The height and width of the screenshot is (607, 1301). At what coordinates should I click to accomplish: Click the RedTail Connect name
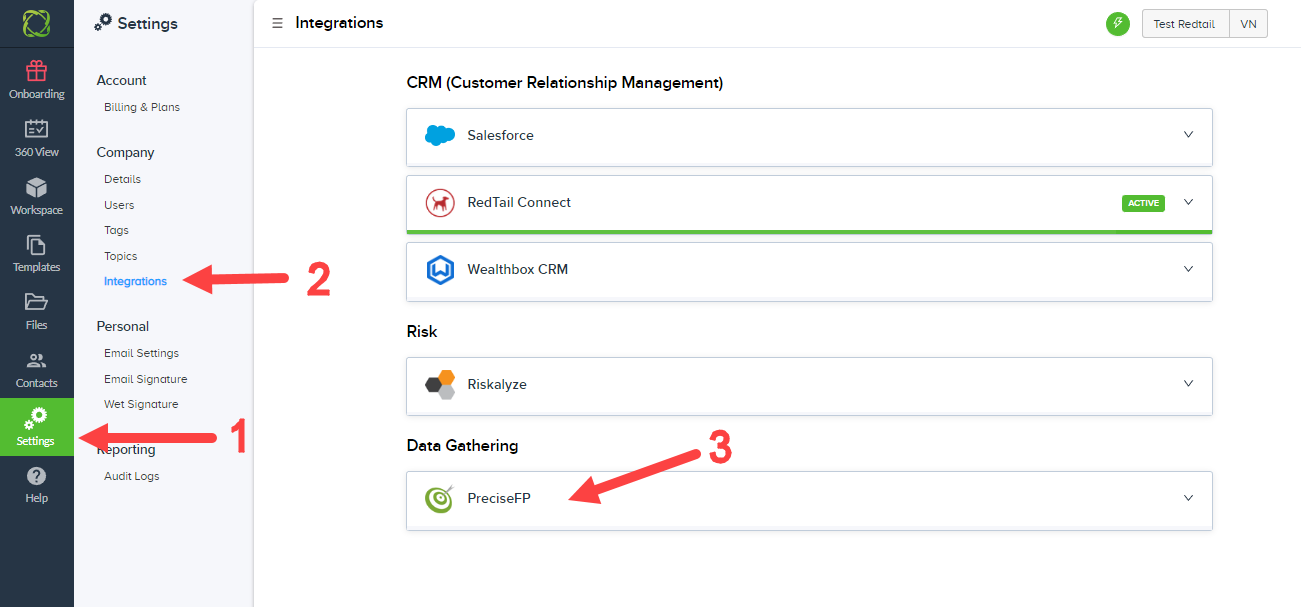(519, 202)
